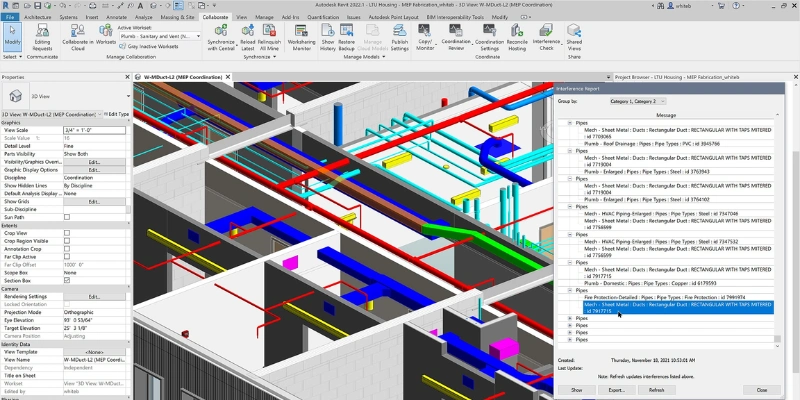800x400 pixels.
Task: Open the Group by dropdown
Action: 638,102
